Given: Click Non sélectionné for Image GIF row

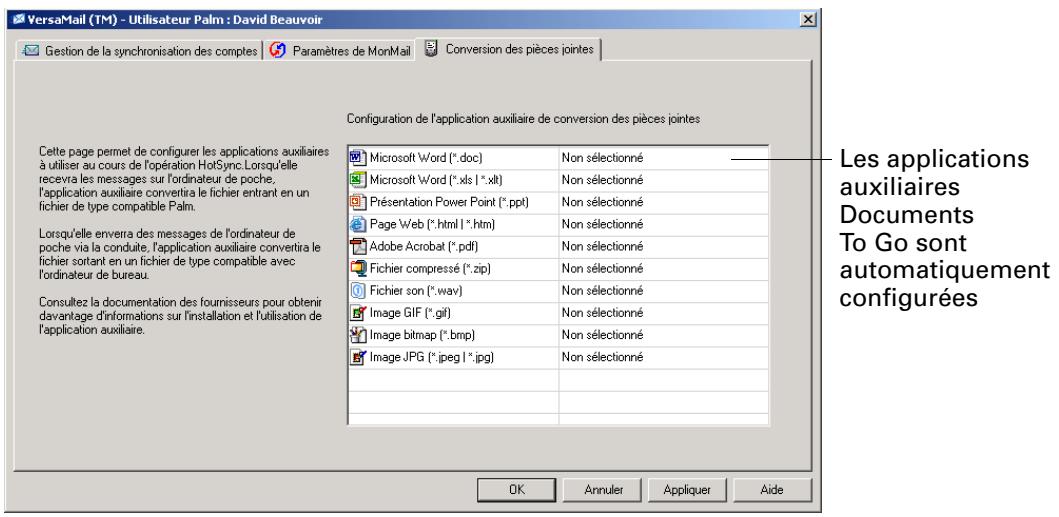Looking at the screenshot, I should [x=602, y=313].
